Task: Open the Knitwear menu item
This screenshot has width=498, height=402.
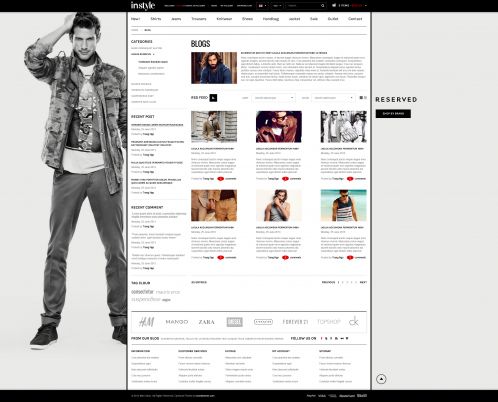Action: (224, 19)
